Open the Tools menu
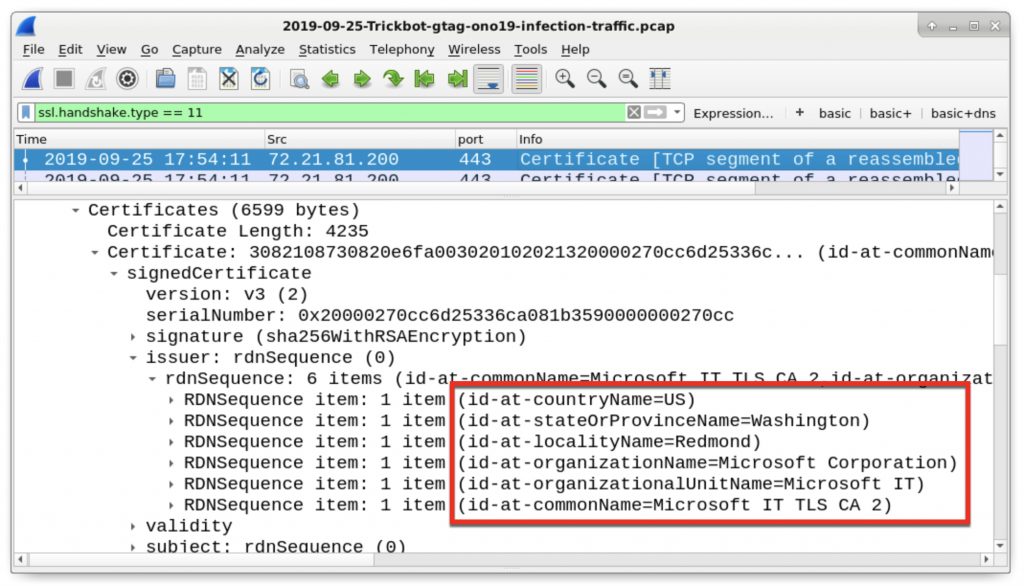This screenshot has width=1024, height=586. pyautogui.click(x=530, y=50)
